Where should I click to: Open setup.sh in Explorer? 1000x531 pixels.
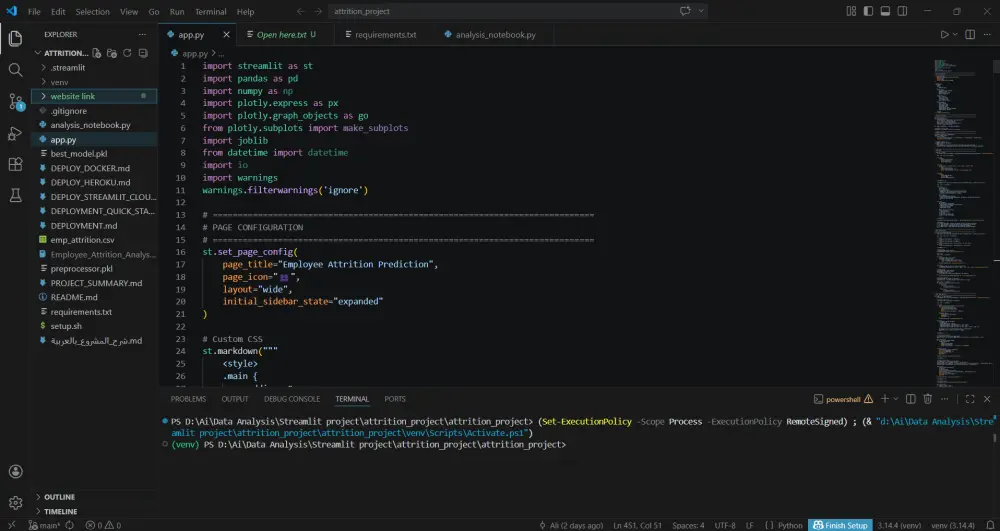click(x=66, y=326)
